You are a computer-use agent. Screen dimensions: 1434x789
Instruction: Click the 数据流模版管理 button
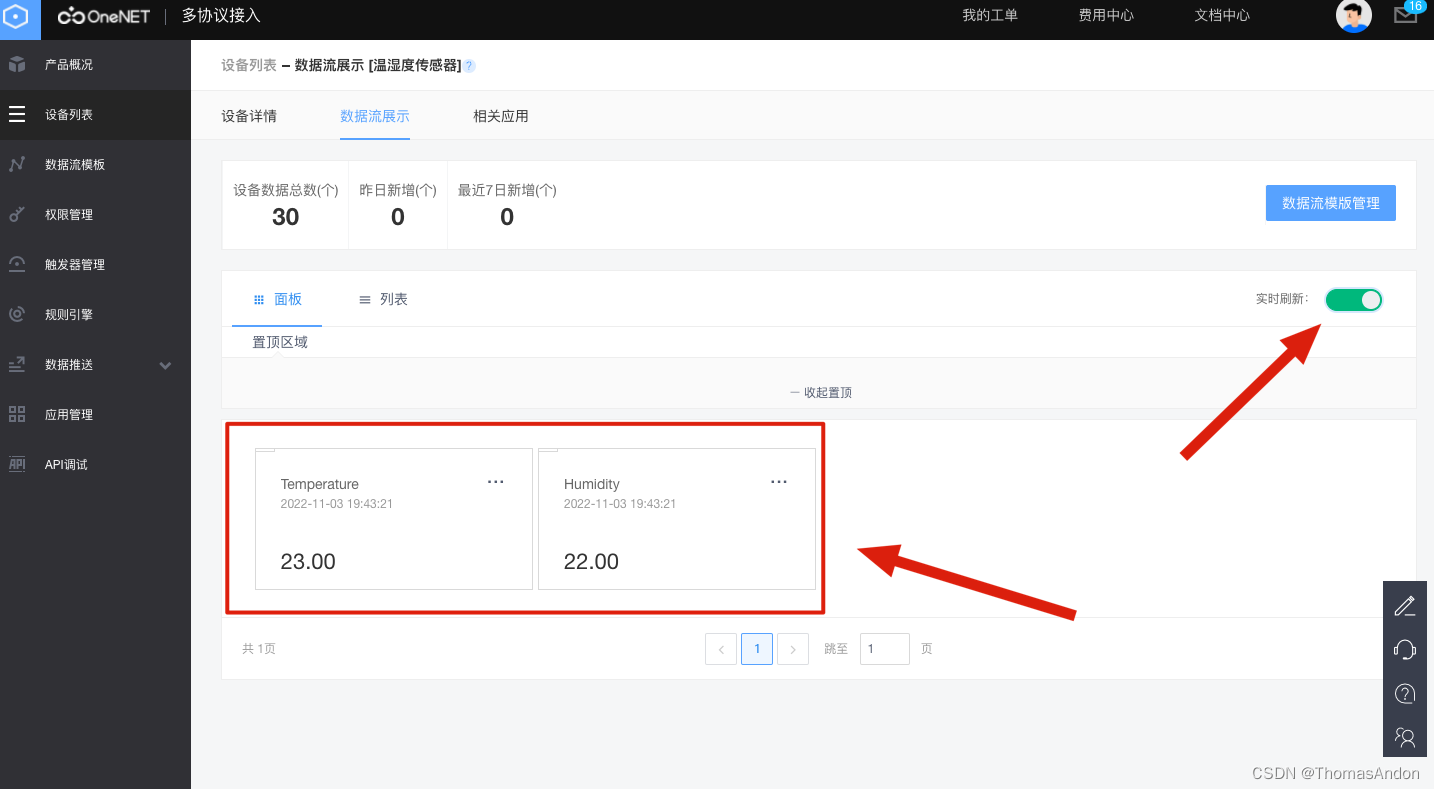pos(1331,203)
